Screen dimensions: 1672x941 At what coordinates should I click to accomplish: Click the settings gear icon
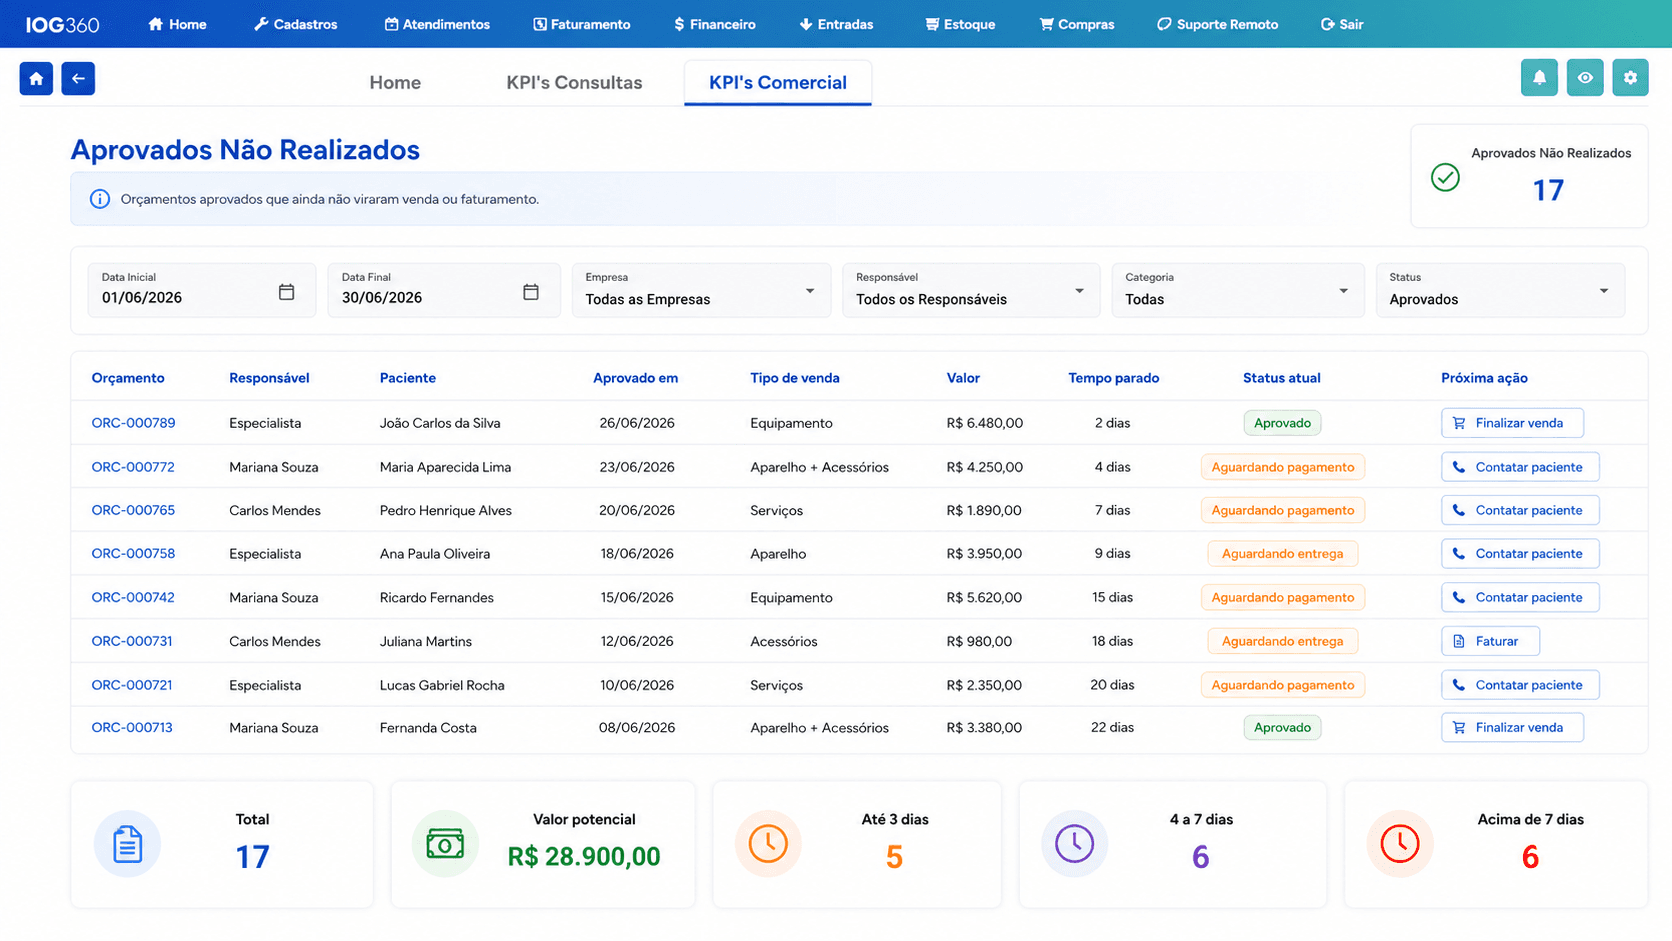(1630, 78)
